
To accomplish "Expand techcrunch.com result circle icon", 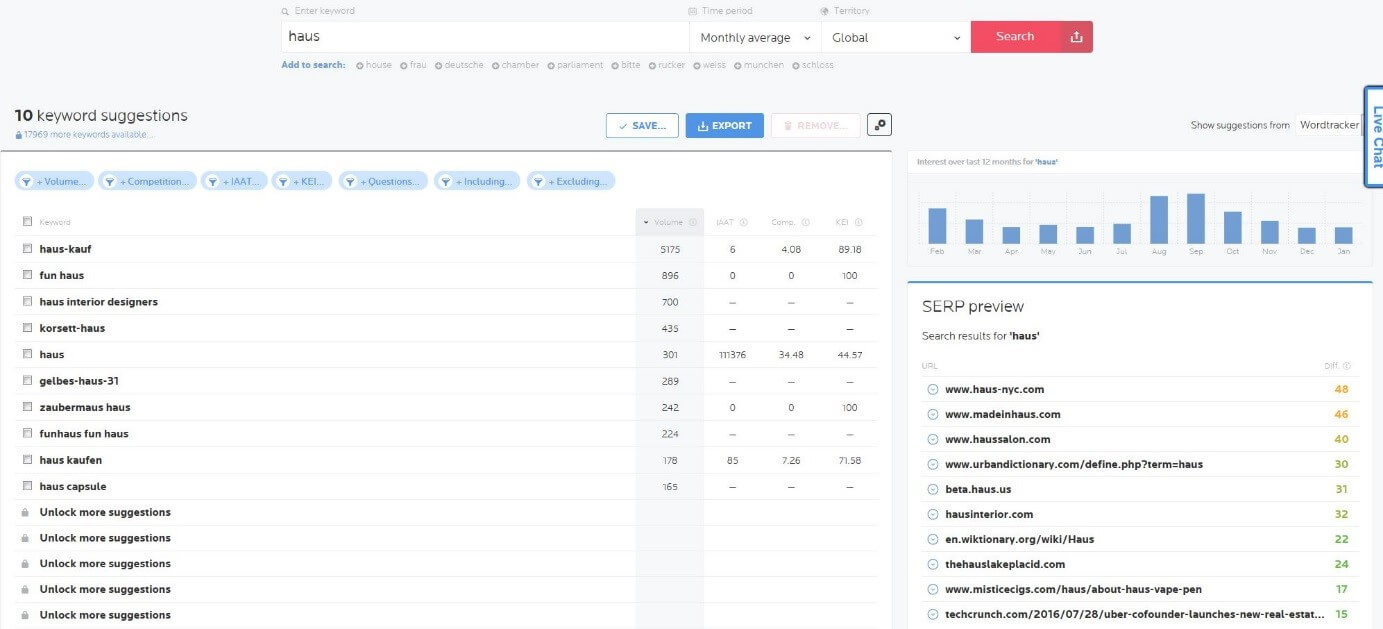I will click(933, 614).
